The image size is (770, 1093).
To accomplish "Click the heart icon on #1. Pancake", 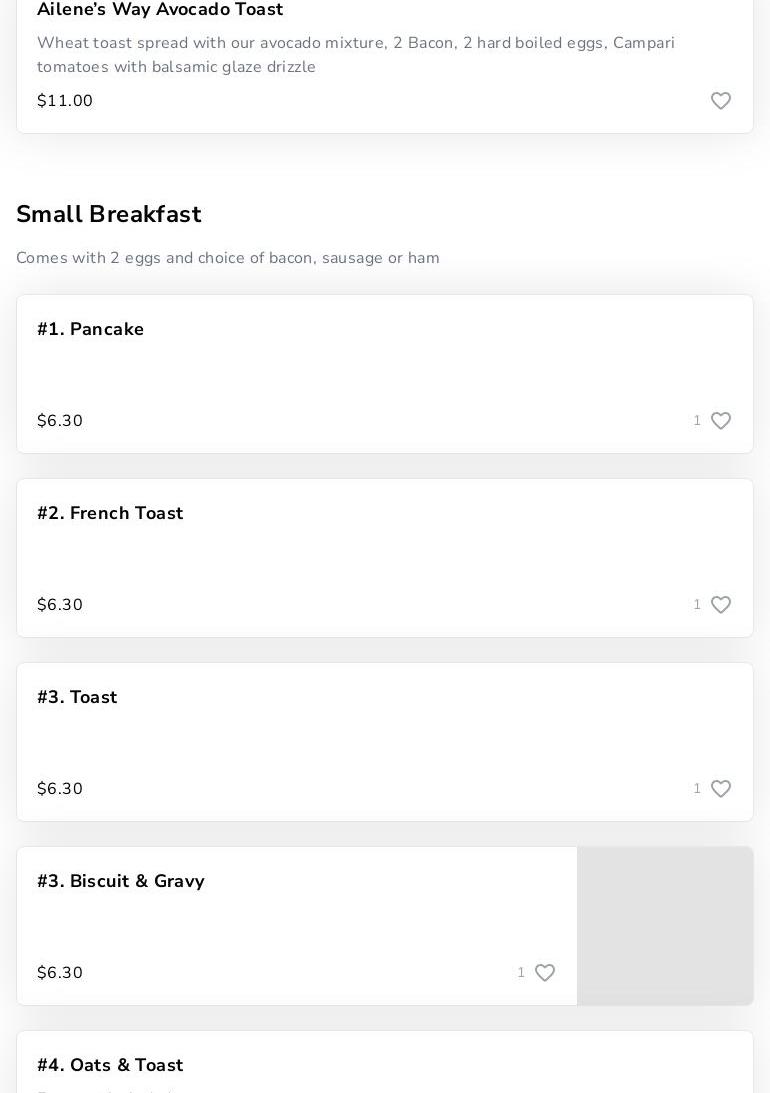I will [x=721, y=421].
